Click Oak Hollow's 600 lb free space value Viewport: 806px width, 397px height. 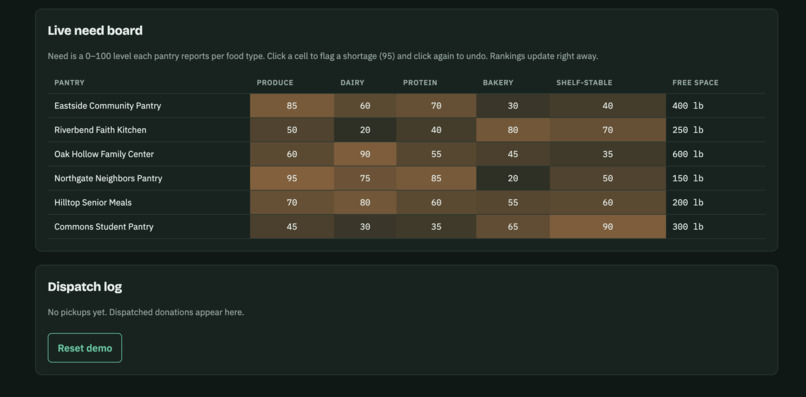pyautogui.click(x=688, y=154)
